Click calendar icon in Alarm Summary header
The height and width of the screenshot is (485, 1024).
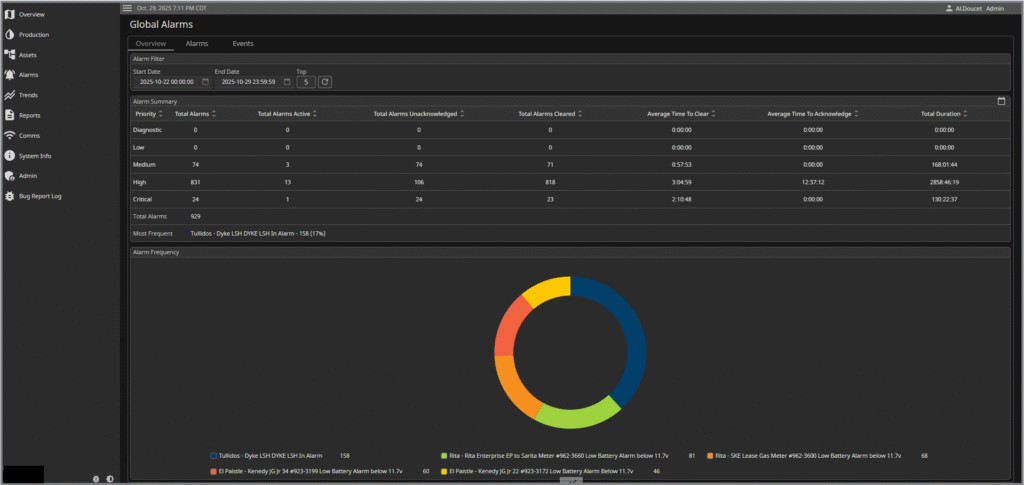[1001, 101]
